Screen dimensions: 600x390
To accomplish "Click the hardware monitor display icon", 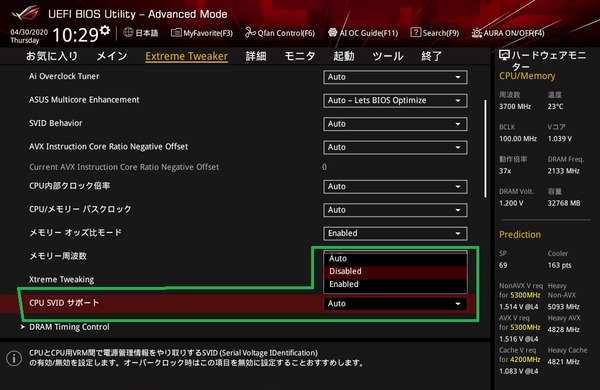I will tap(504, 56).
